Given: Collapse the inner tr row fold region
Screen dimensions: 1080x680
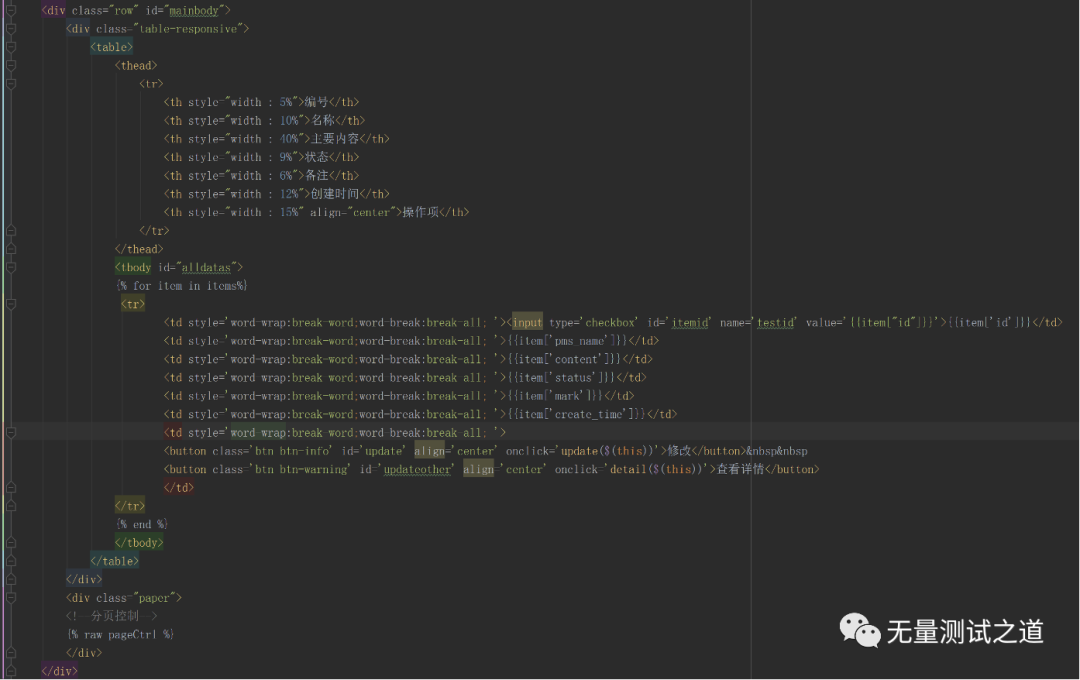Looking at the screenshot, I should [x=10, y=303].
